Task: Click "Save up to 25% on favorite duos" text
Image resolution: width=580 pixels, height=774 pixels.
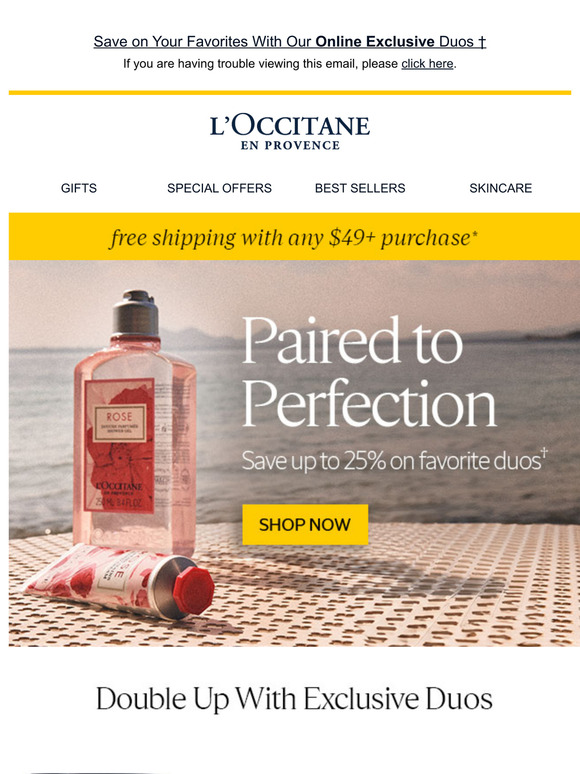Action: (x=394, y=461)
